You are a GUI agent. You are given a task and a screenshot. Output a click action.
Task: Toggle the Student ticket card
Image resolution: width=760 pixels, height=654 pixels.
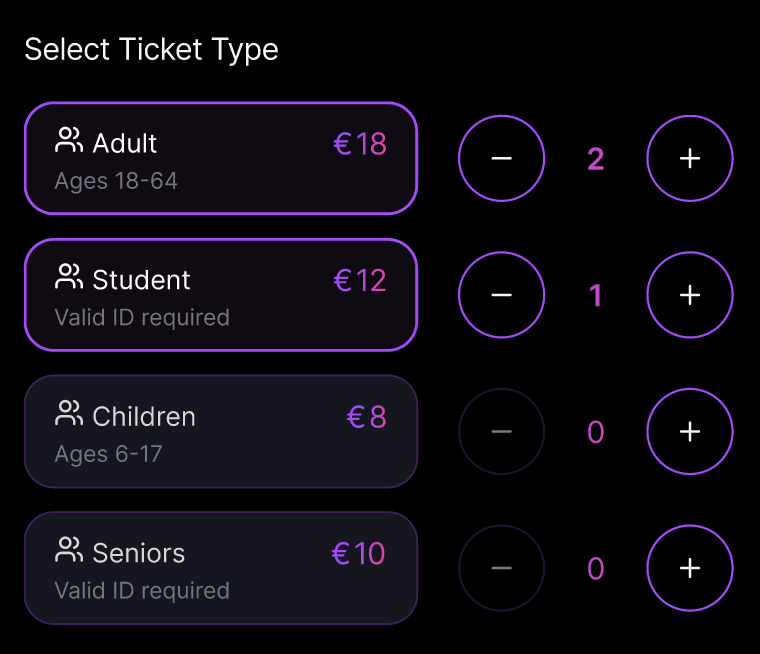(220, 295)
